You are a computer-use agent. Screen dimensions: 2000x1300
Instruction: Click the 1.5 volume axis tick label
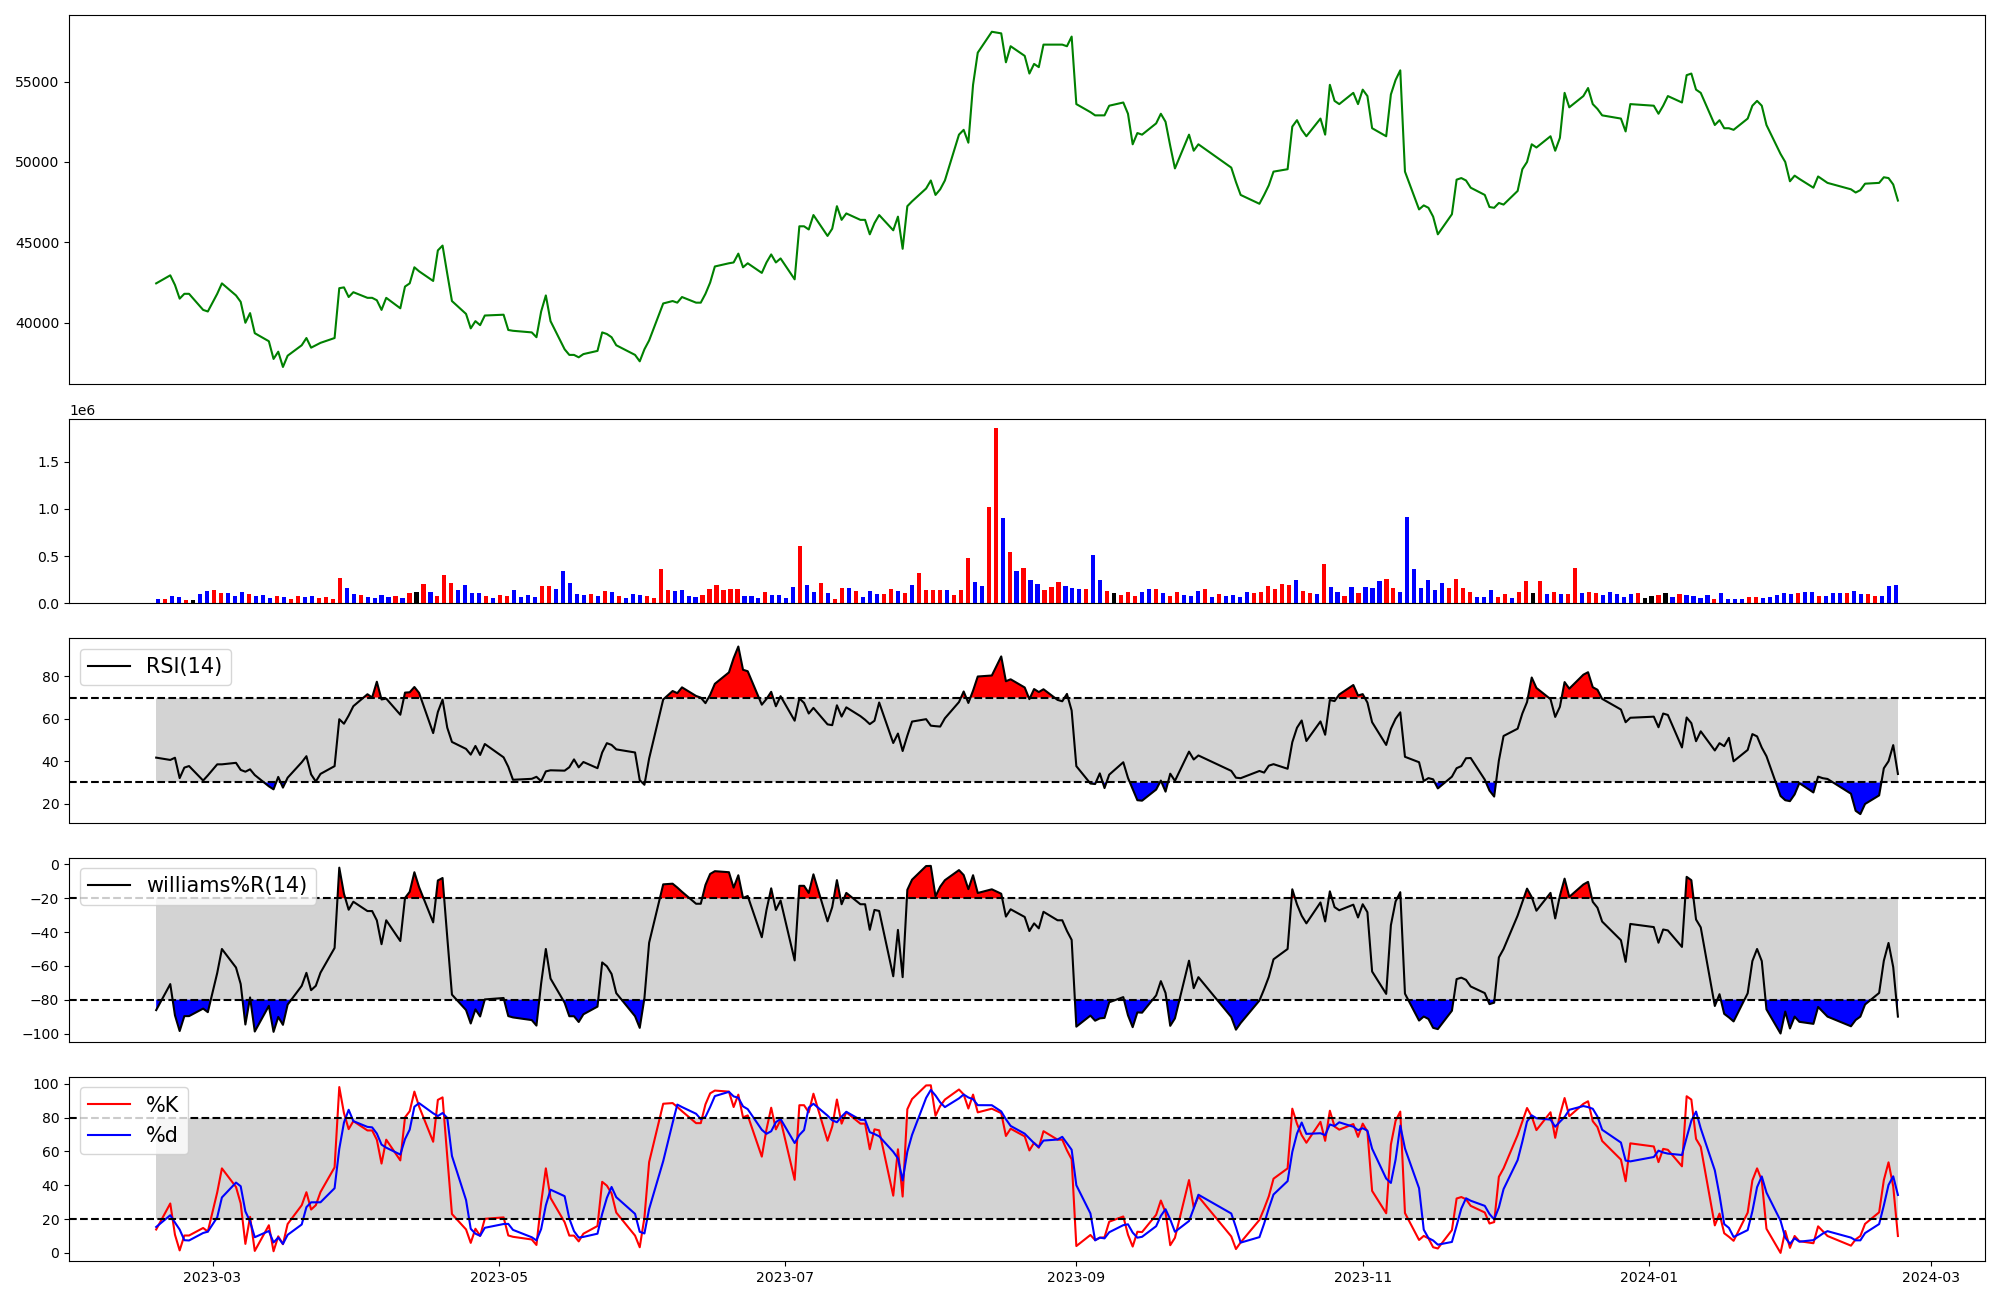(x=48, y=462)
